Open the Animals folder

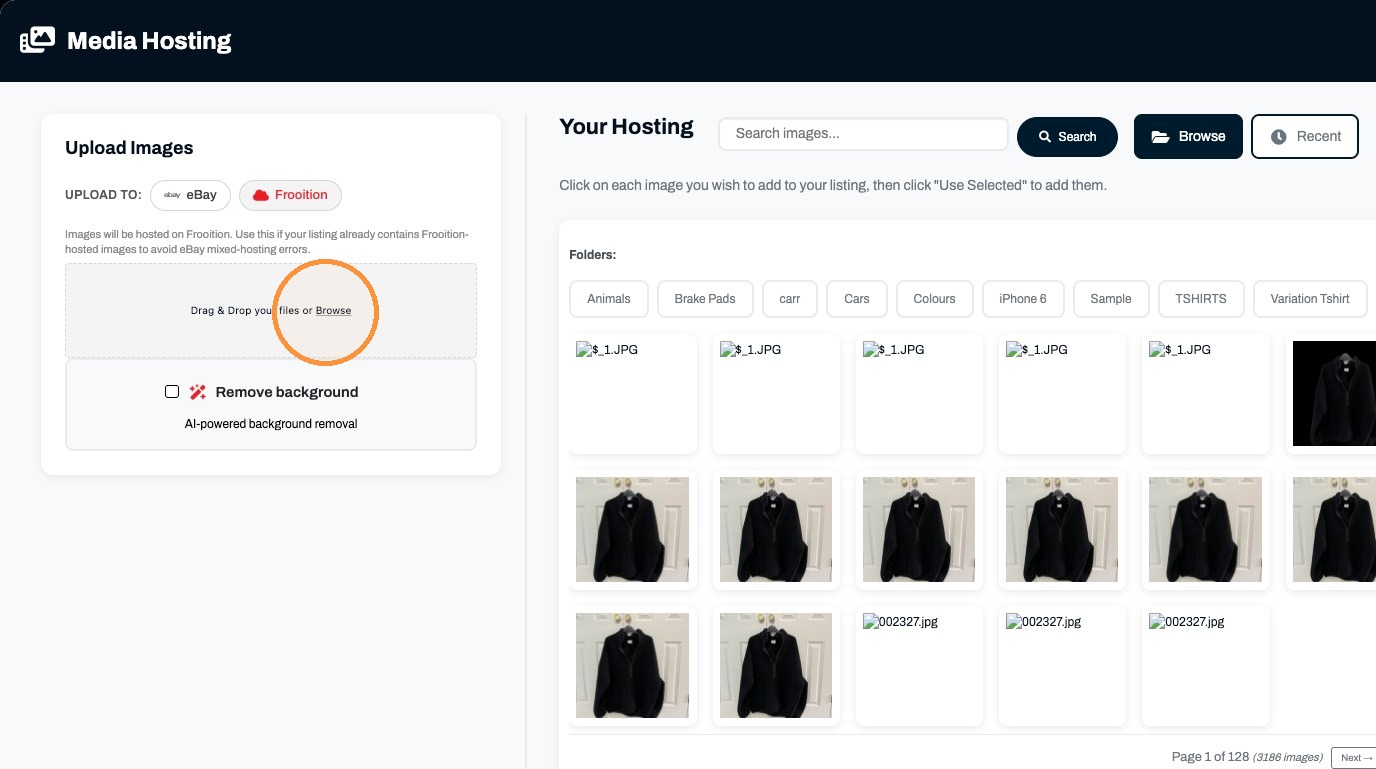(609, 298)
